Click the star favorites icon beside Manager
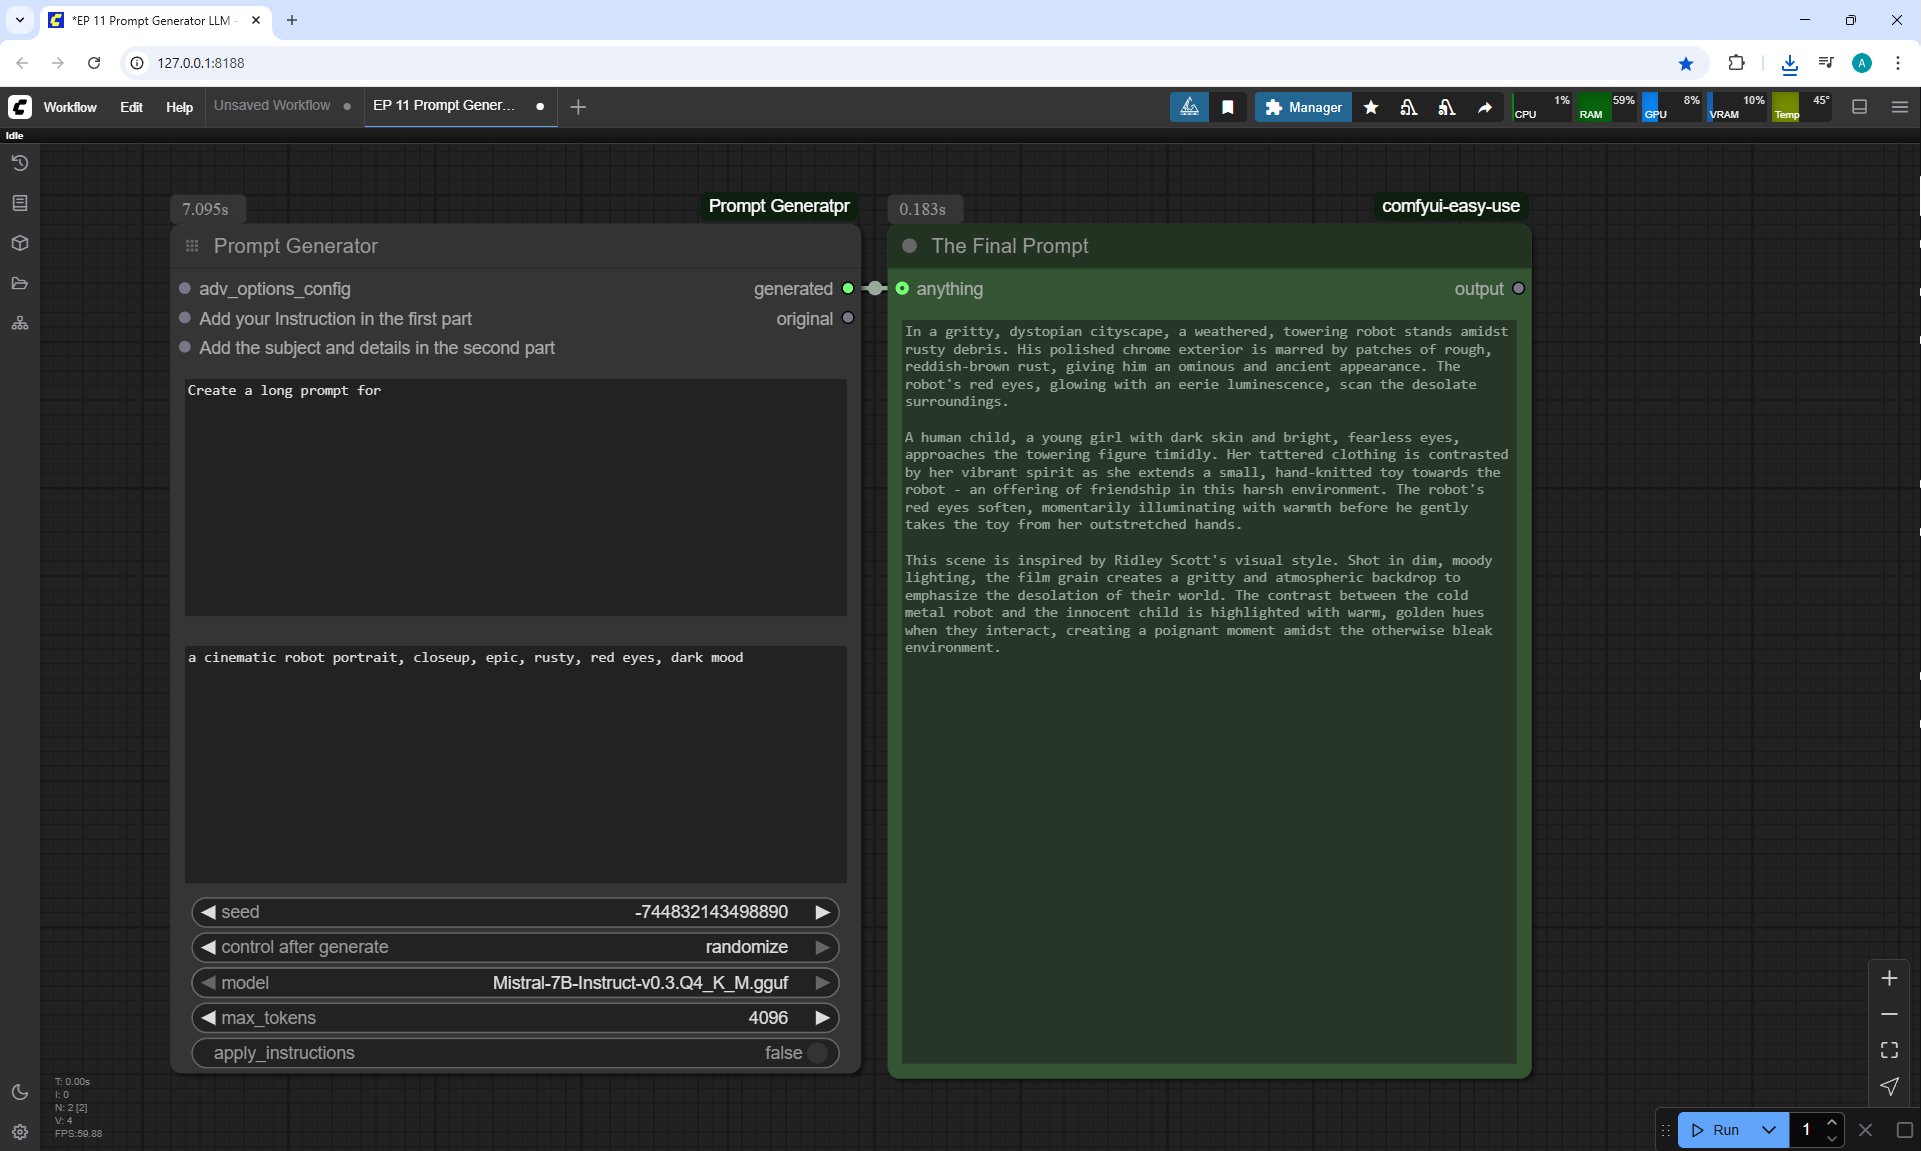 tap(1371, 107)
